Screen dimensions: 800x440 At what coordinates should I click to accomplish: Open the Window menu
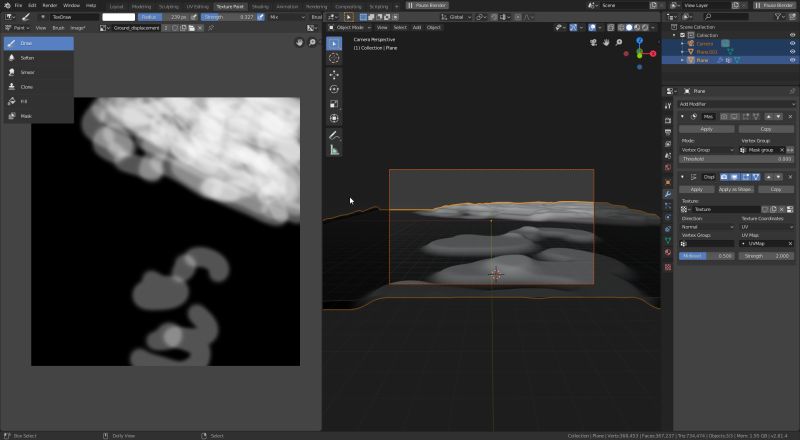click(x=71, y=5)
